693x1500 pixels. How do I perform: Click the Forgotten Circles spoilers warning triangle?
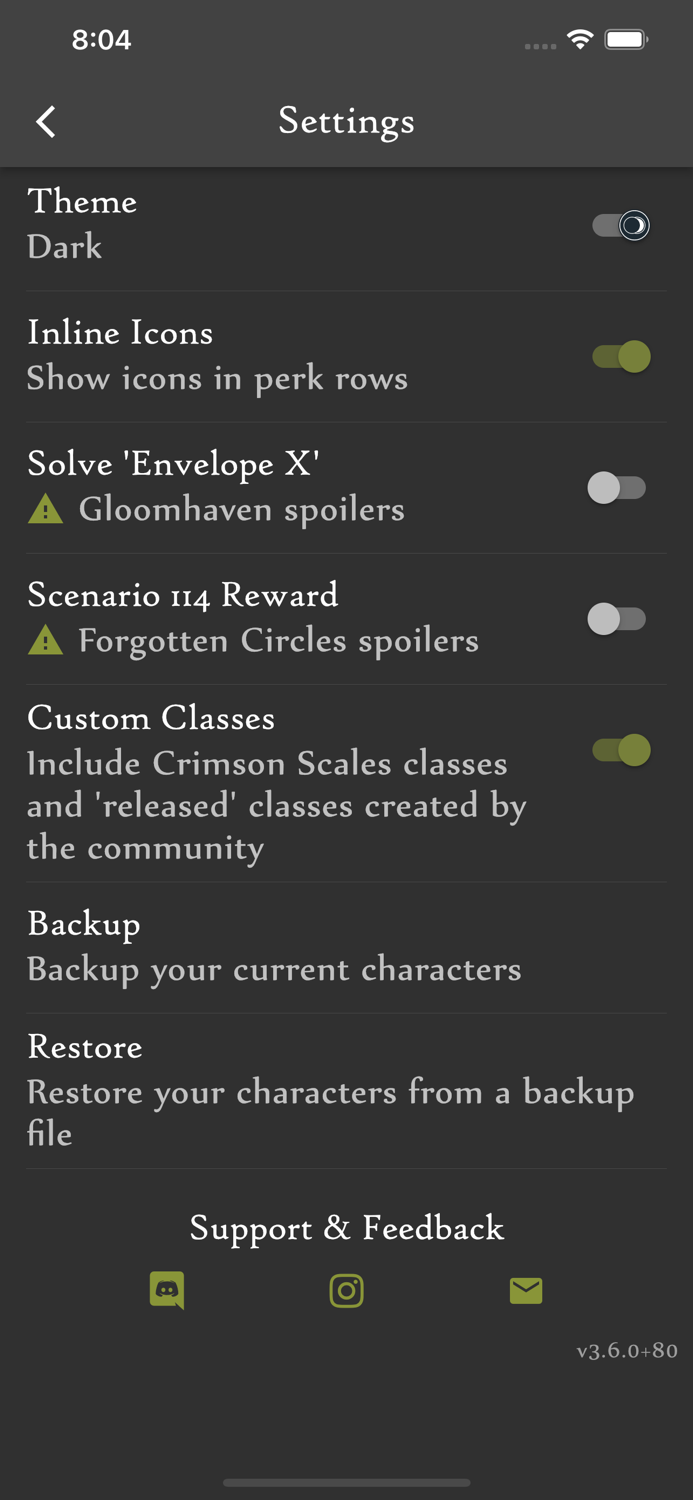click(46, 640)
